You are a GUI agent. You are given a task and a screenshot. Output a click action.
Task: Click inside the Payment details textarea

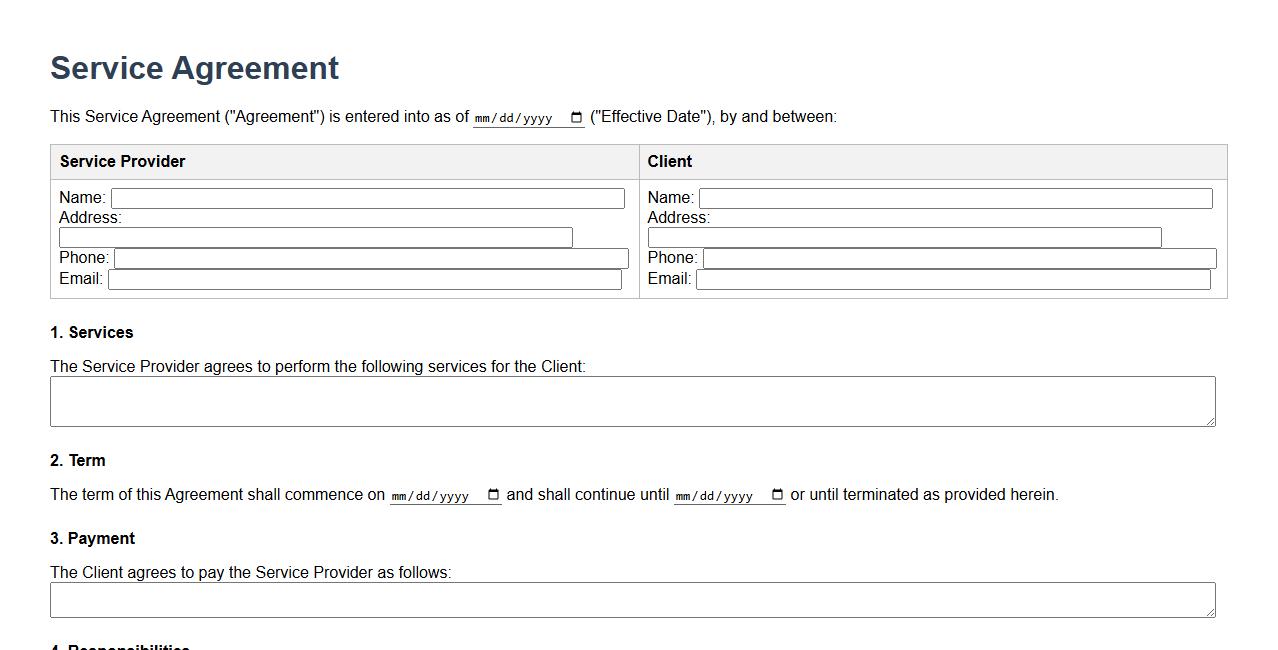(x=632, y=599)
